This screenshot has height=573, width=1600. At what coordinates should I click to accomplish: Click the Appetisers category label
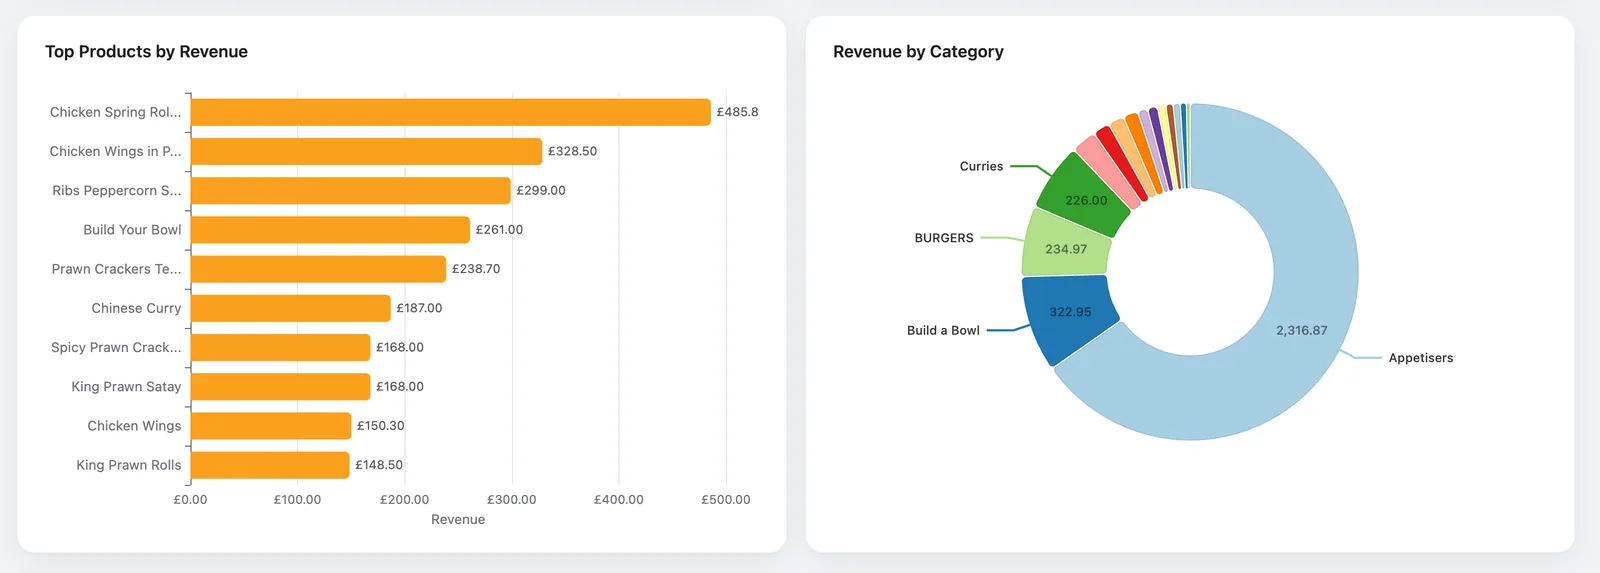[x=1421, y=358]
